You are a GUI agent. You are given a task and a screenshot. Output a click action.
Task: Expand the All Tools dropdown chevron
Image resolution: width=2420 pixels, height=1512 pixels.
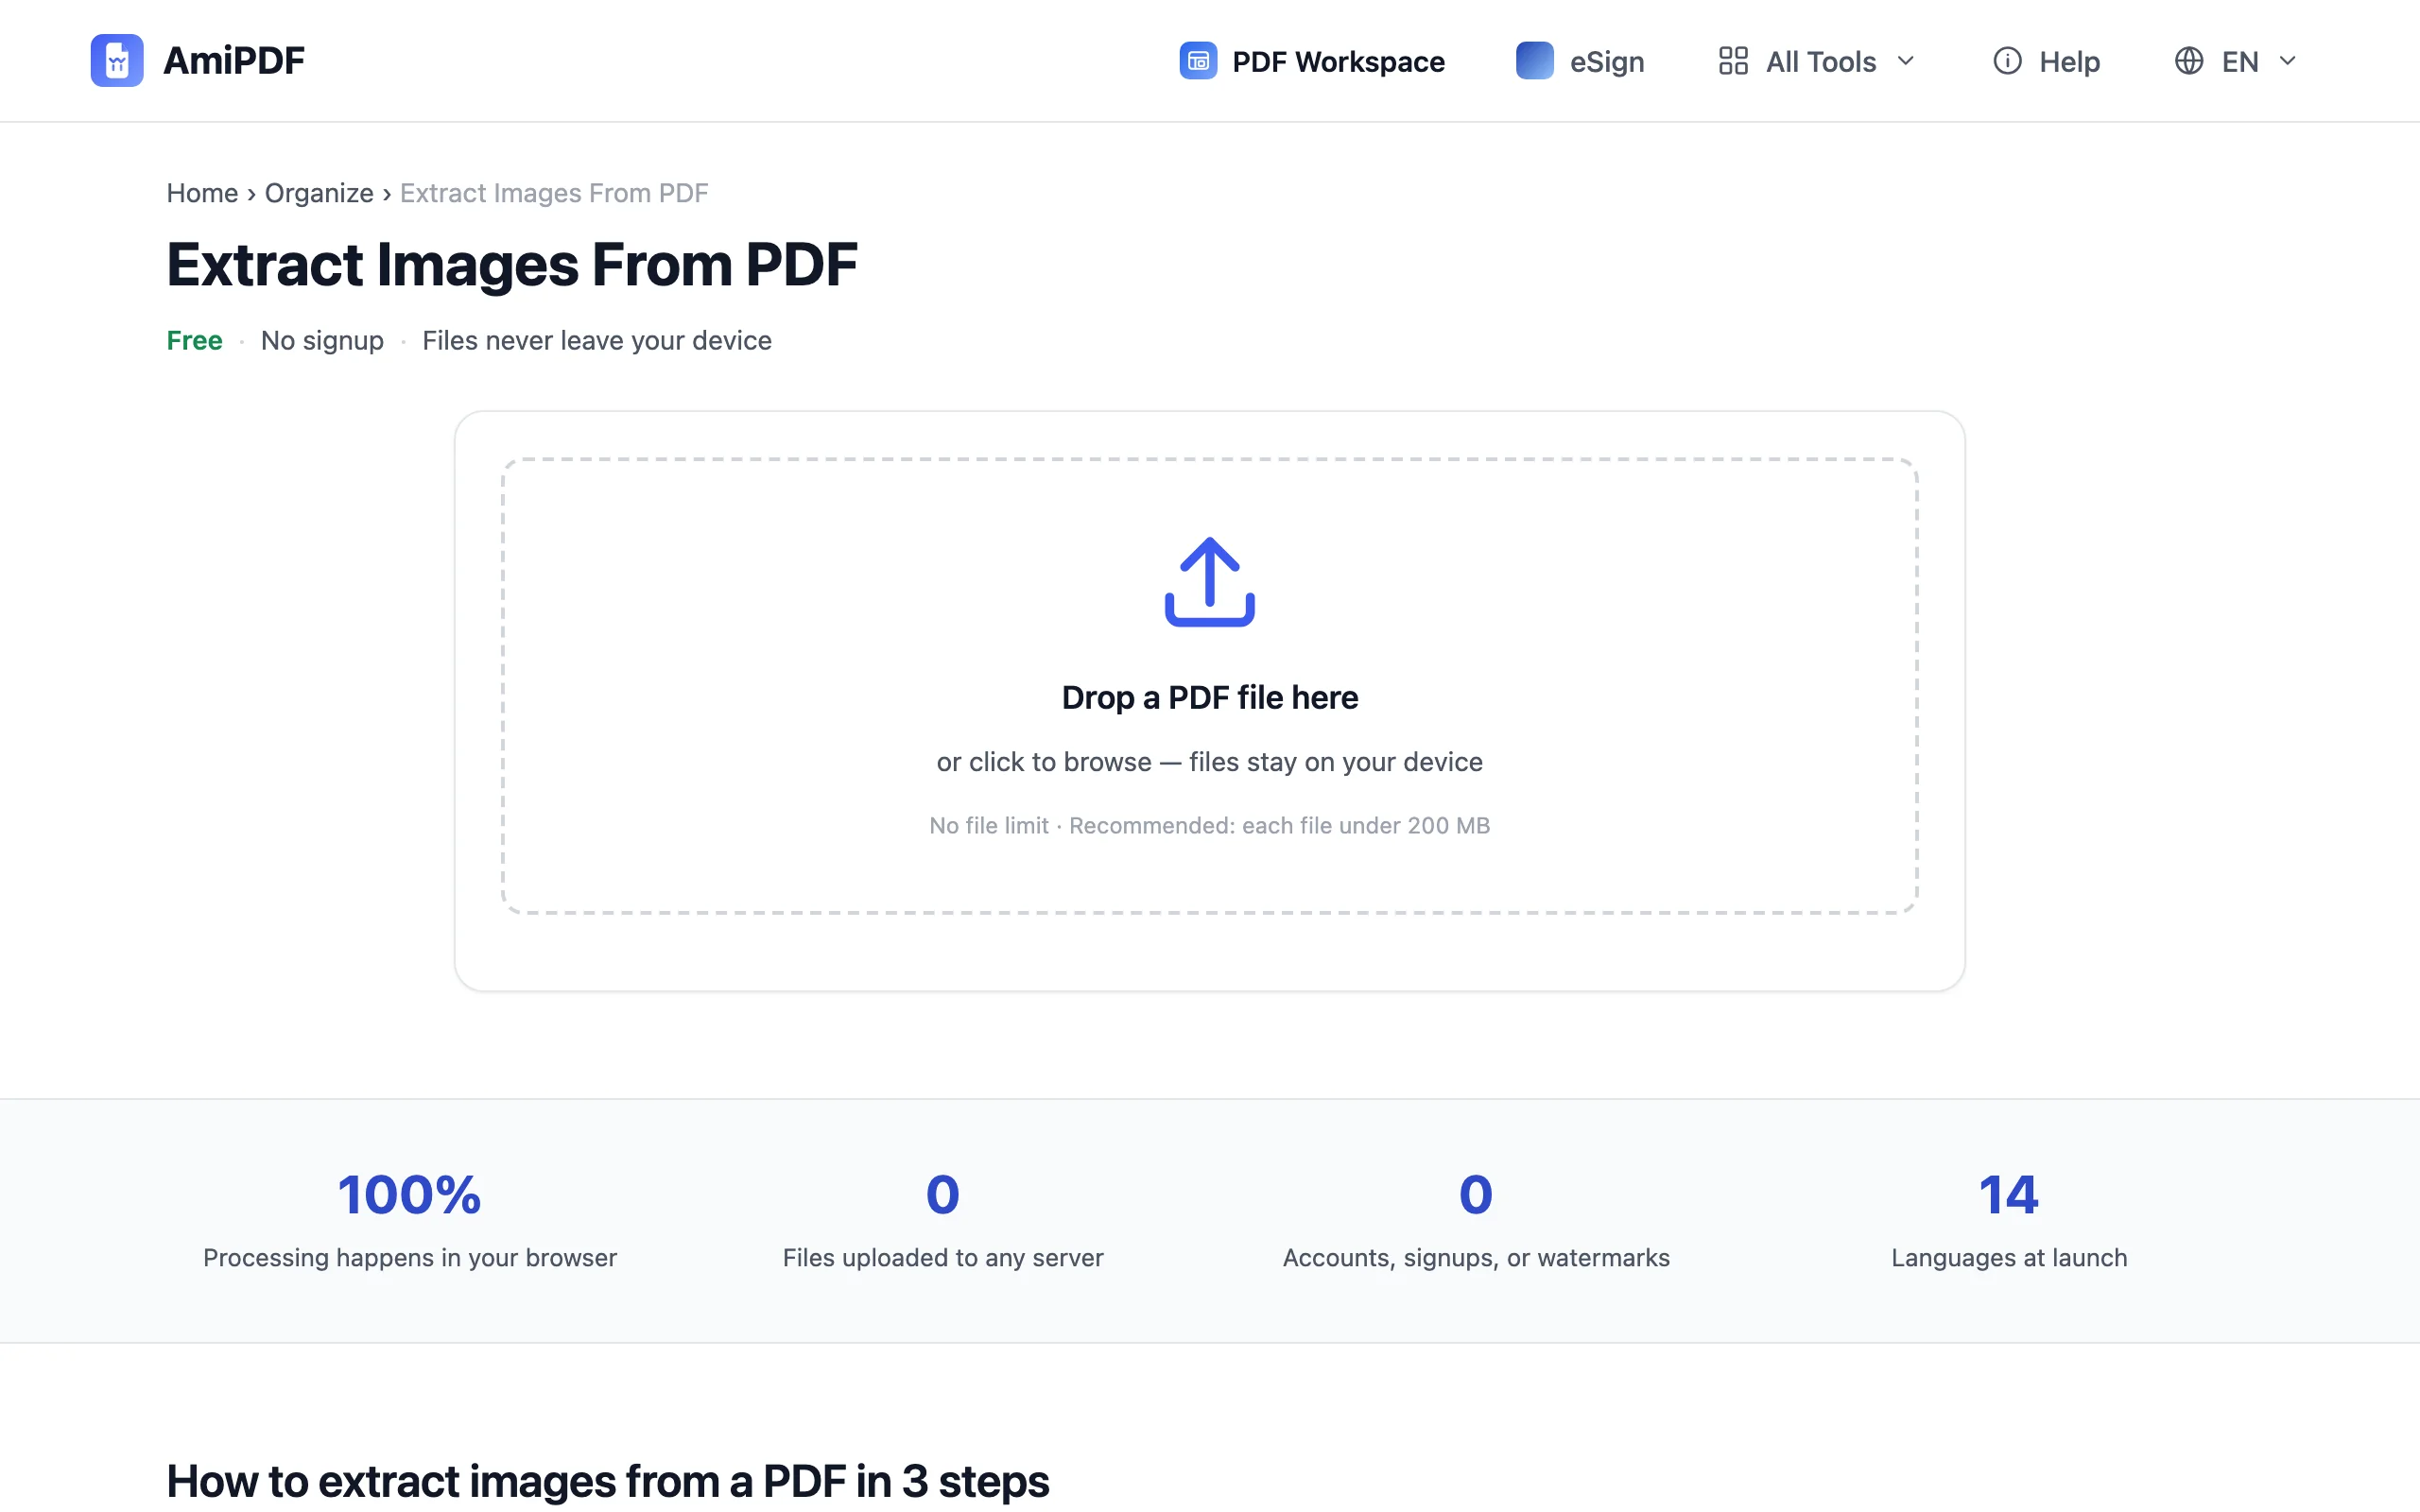tap(1906, 61)
